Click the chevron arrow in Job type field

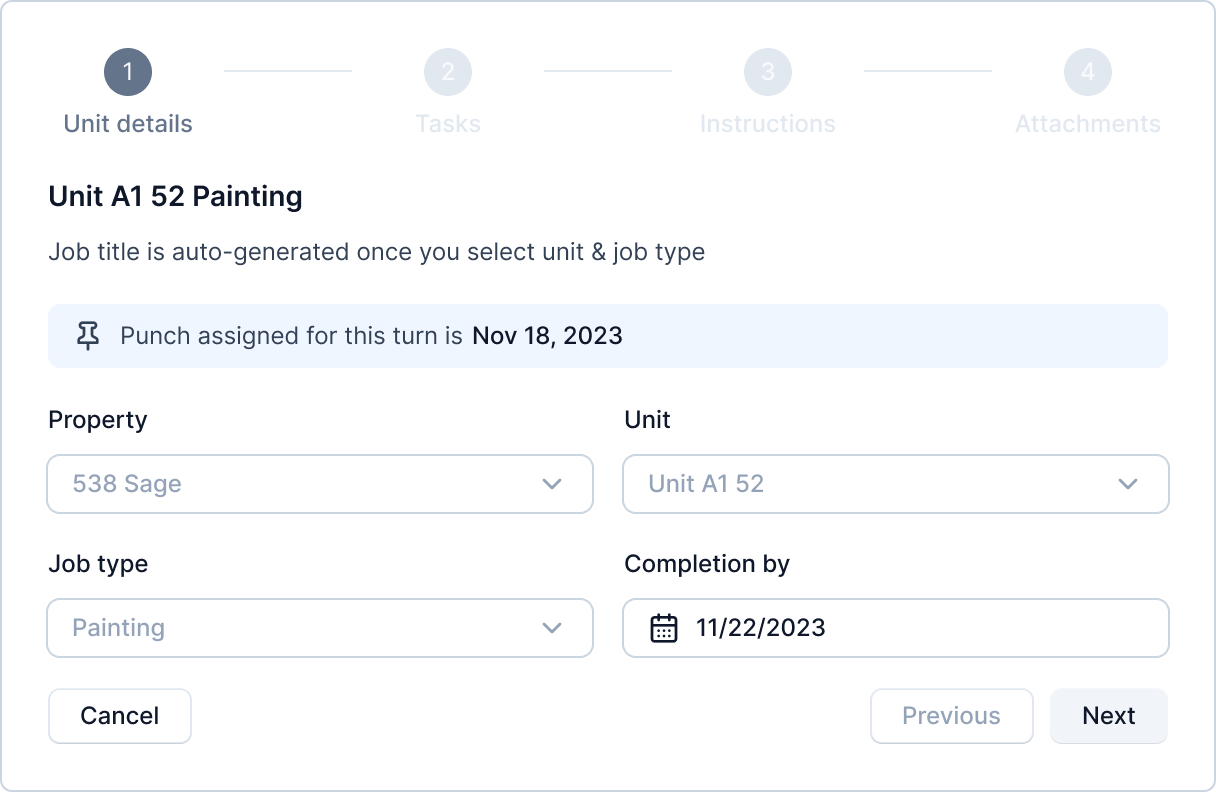[x=552, y=628]
